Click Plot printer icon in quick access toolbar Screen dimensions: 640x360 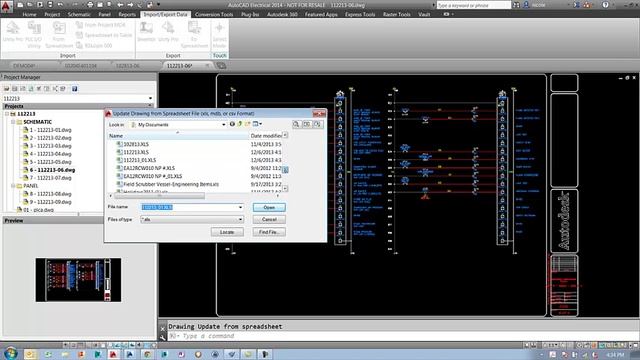coord(90,5)
